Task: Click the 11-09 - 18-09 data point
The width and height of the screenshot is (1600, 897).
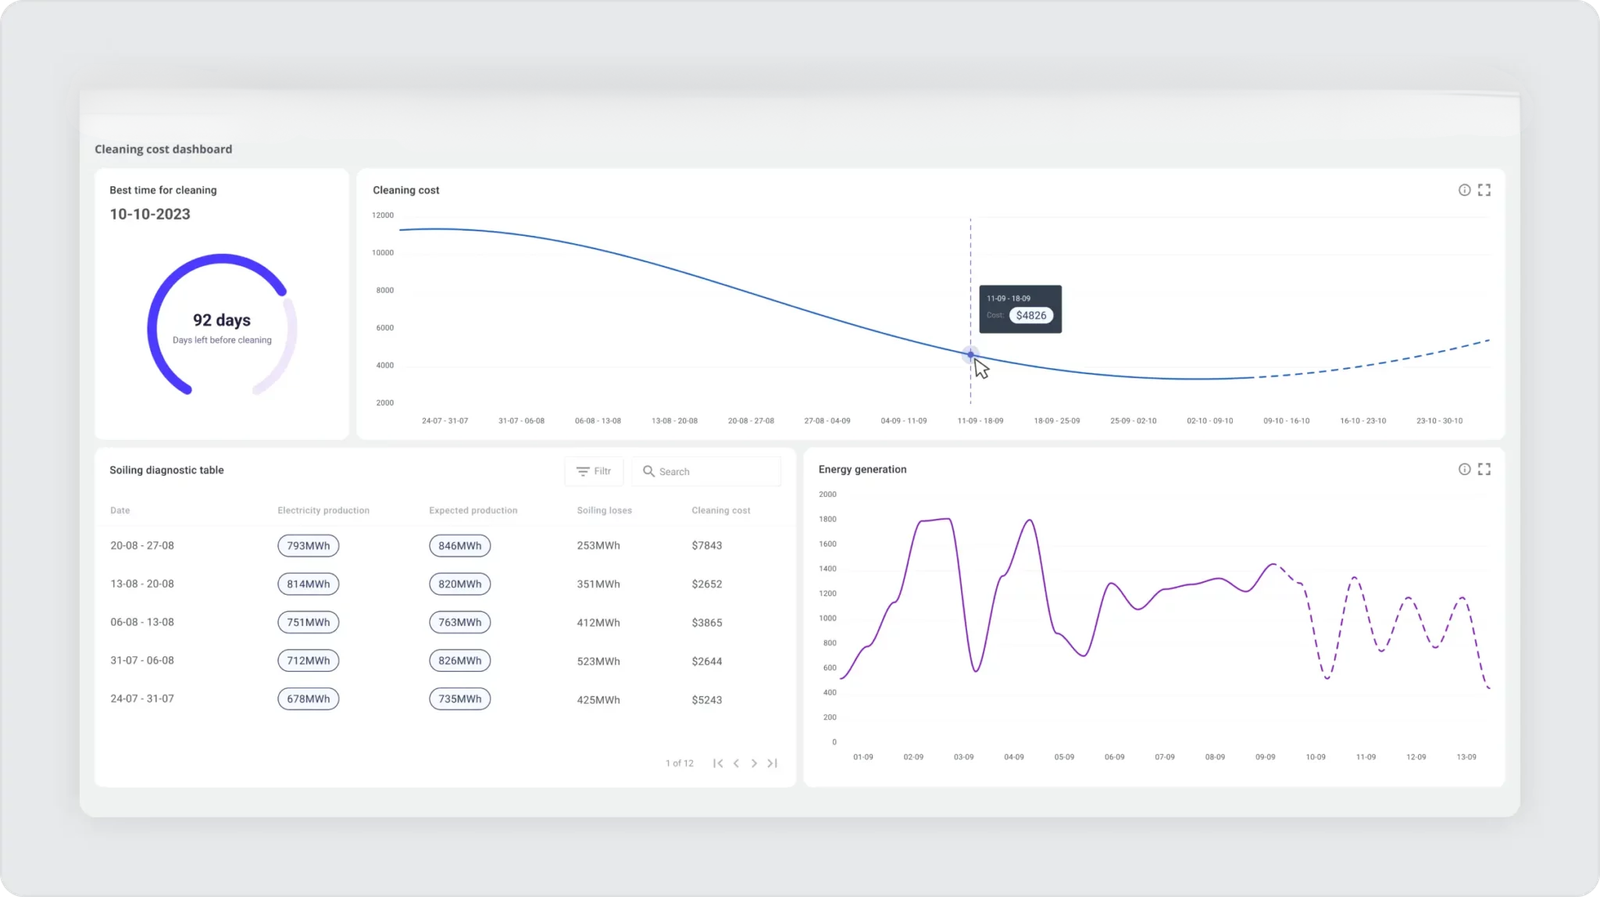Action: [970, 354]
